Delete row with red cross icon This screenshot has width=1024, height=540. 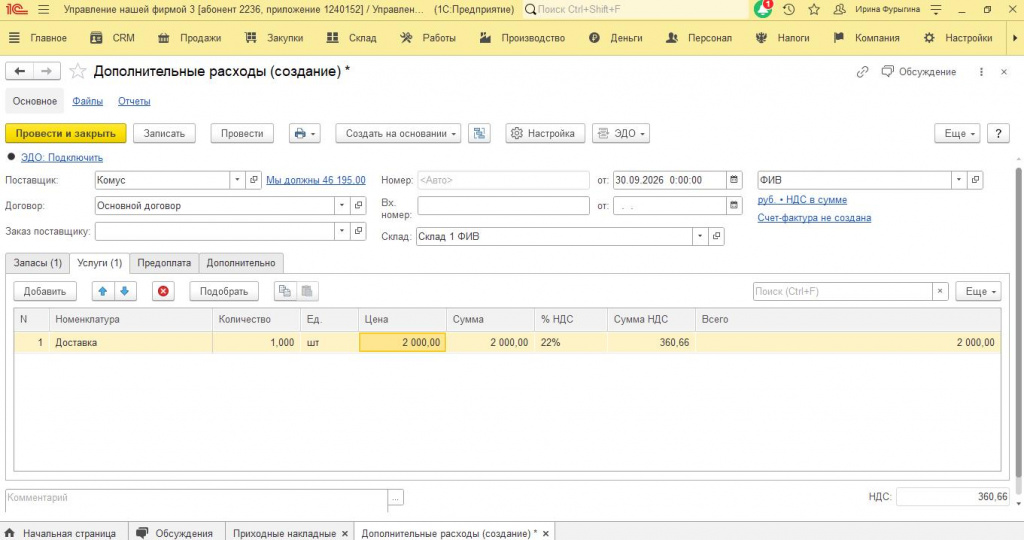163,291
